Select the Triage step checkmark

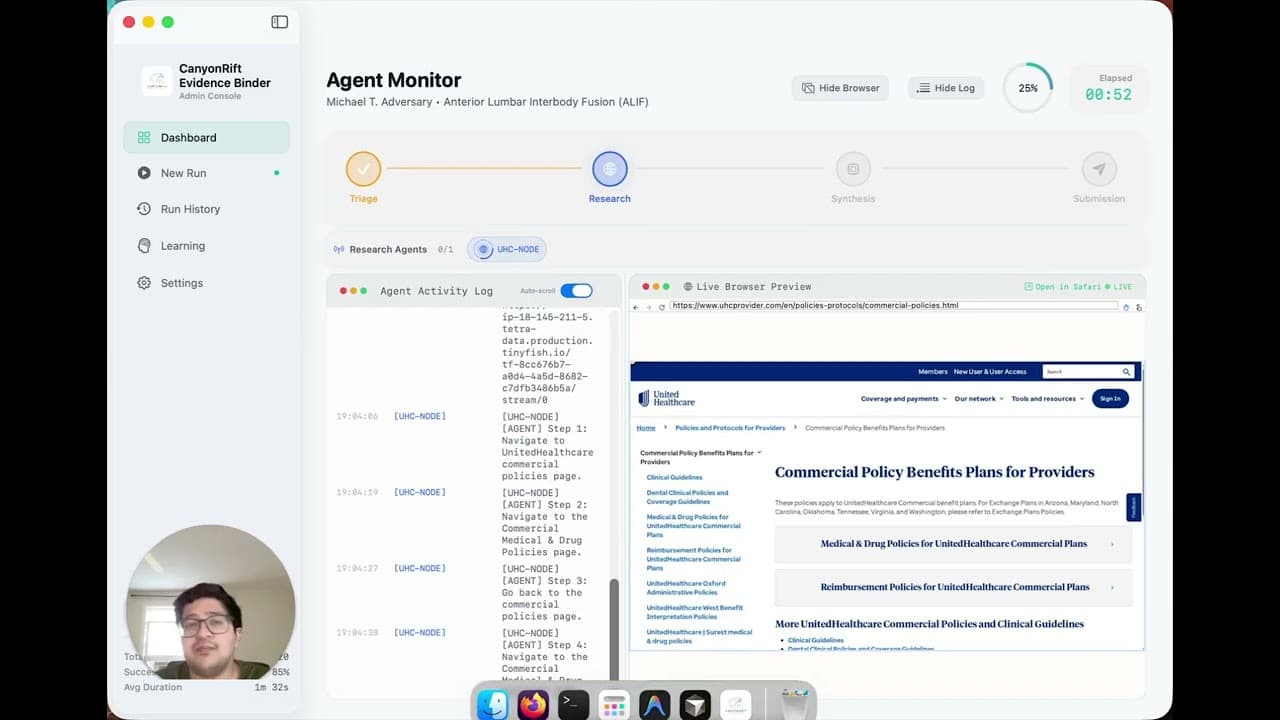(x=363, y=169)
